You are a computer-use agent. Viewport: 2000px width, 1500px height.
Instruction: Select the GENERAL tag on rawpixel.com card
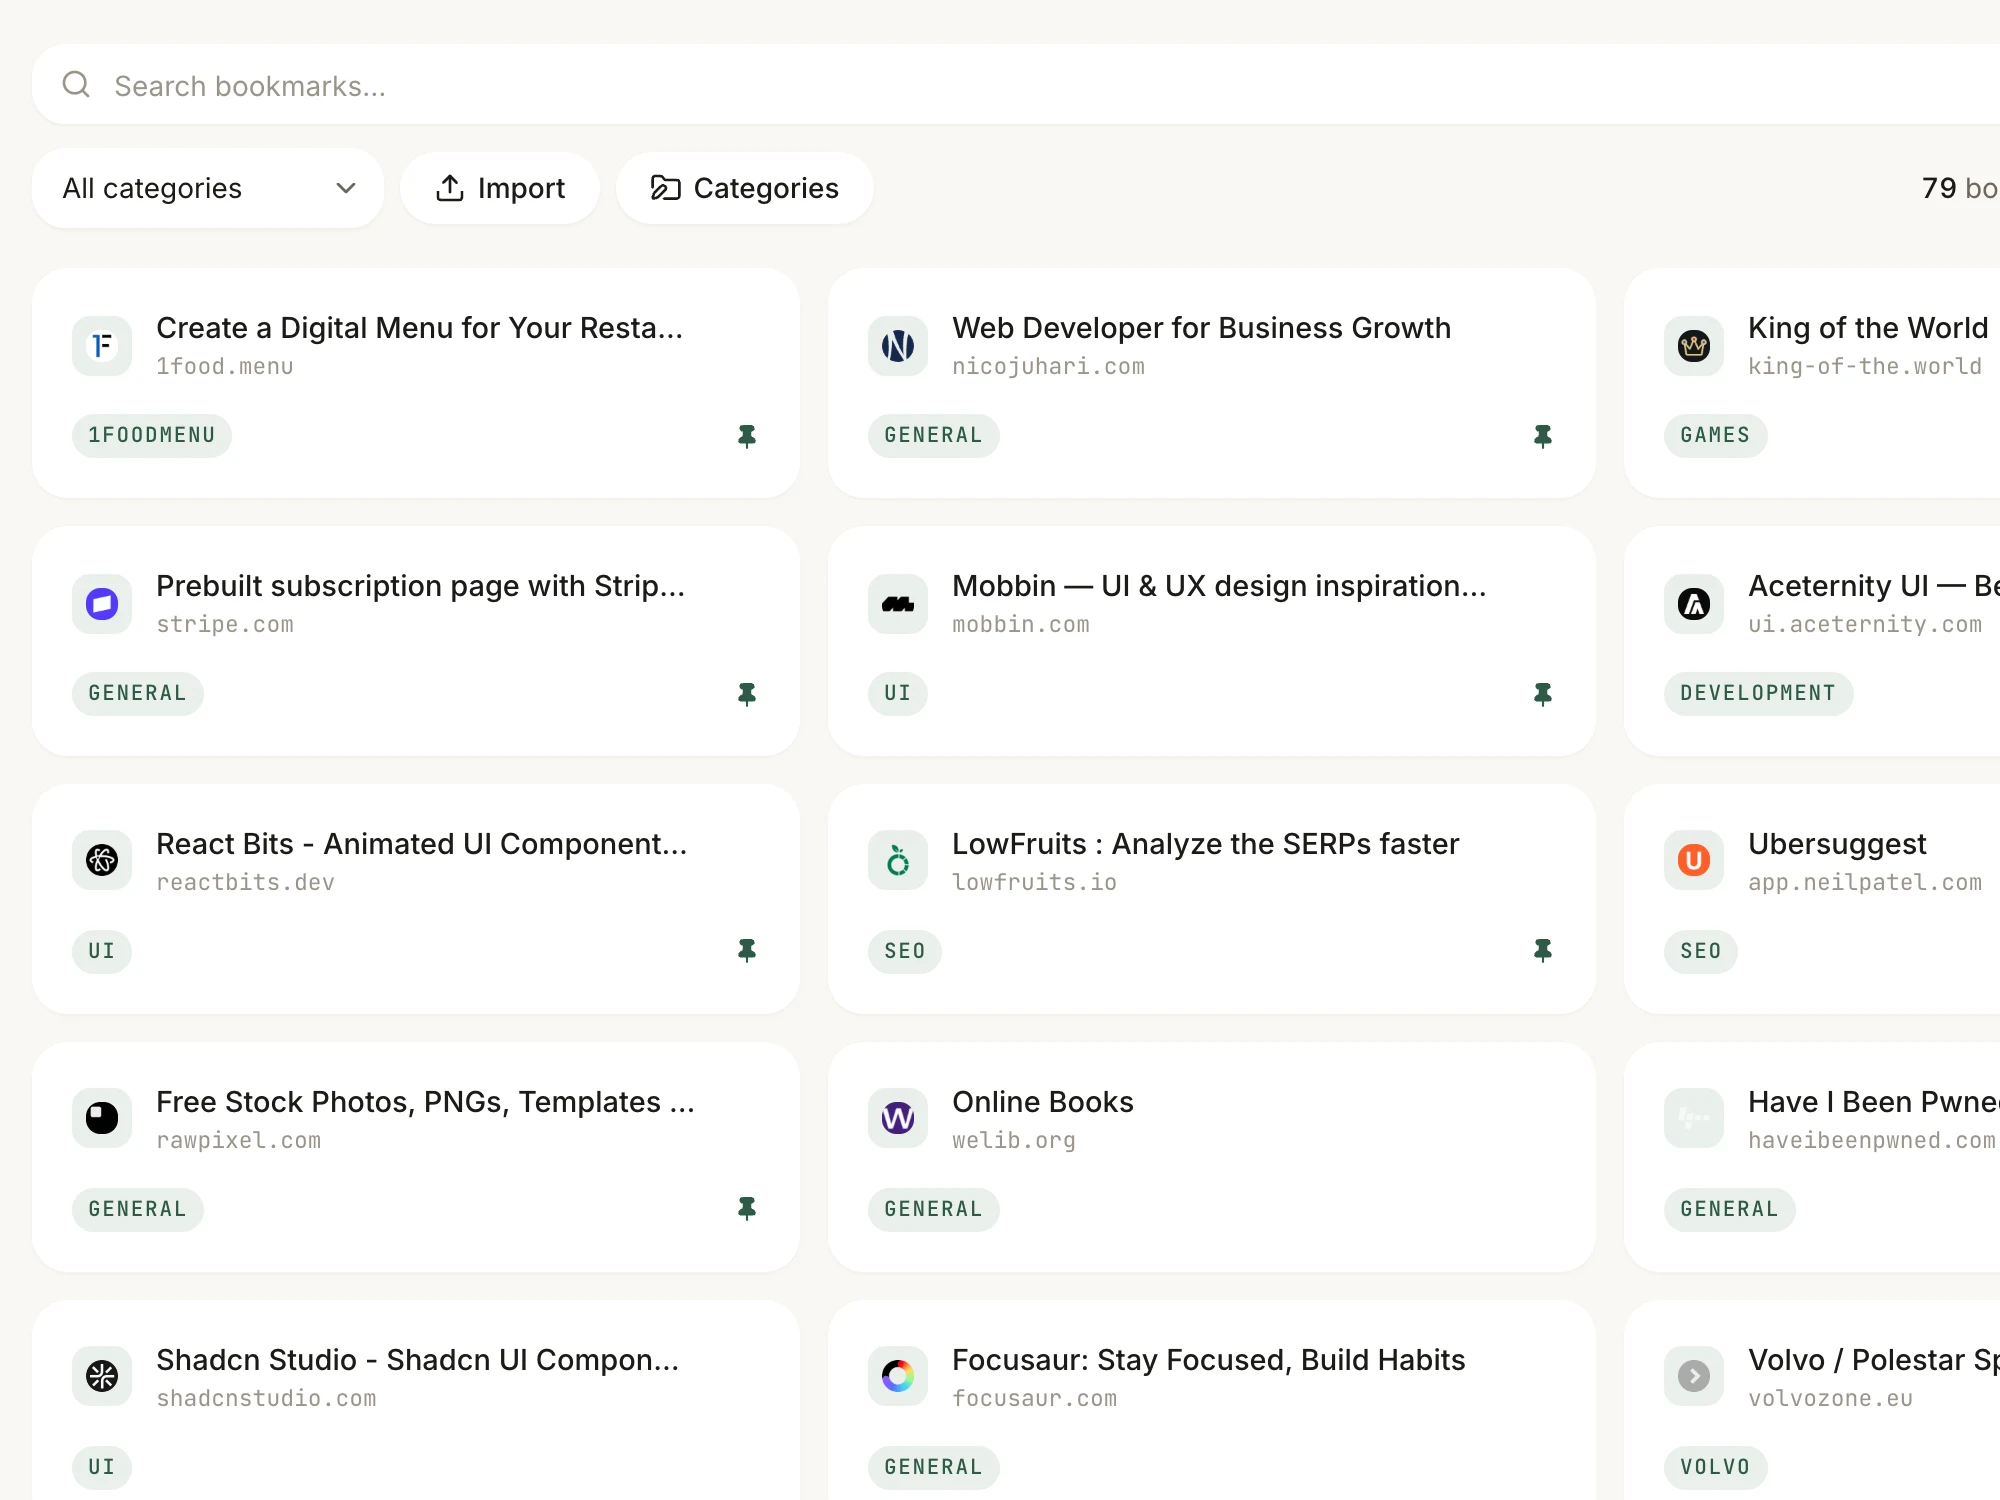(138, 1209)
